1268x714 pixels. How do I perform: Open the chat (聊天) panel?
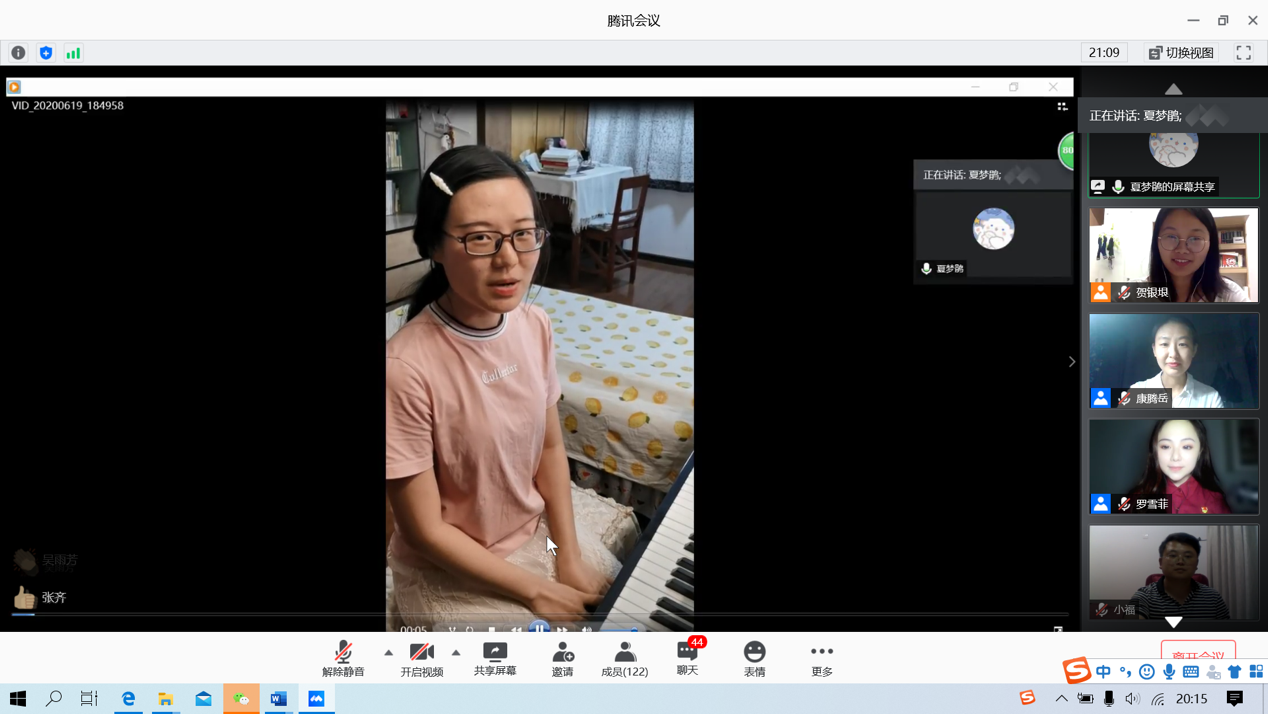point(687,658)
